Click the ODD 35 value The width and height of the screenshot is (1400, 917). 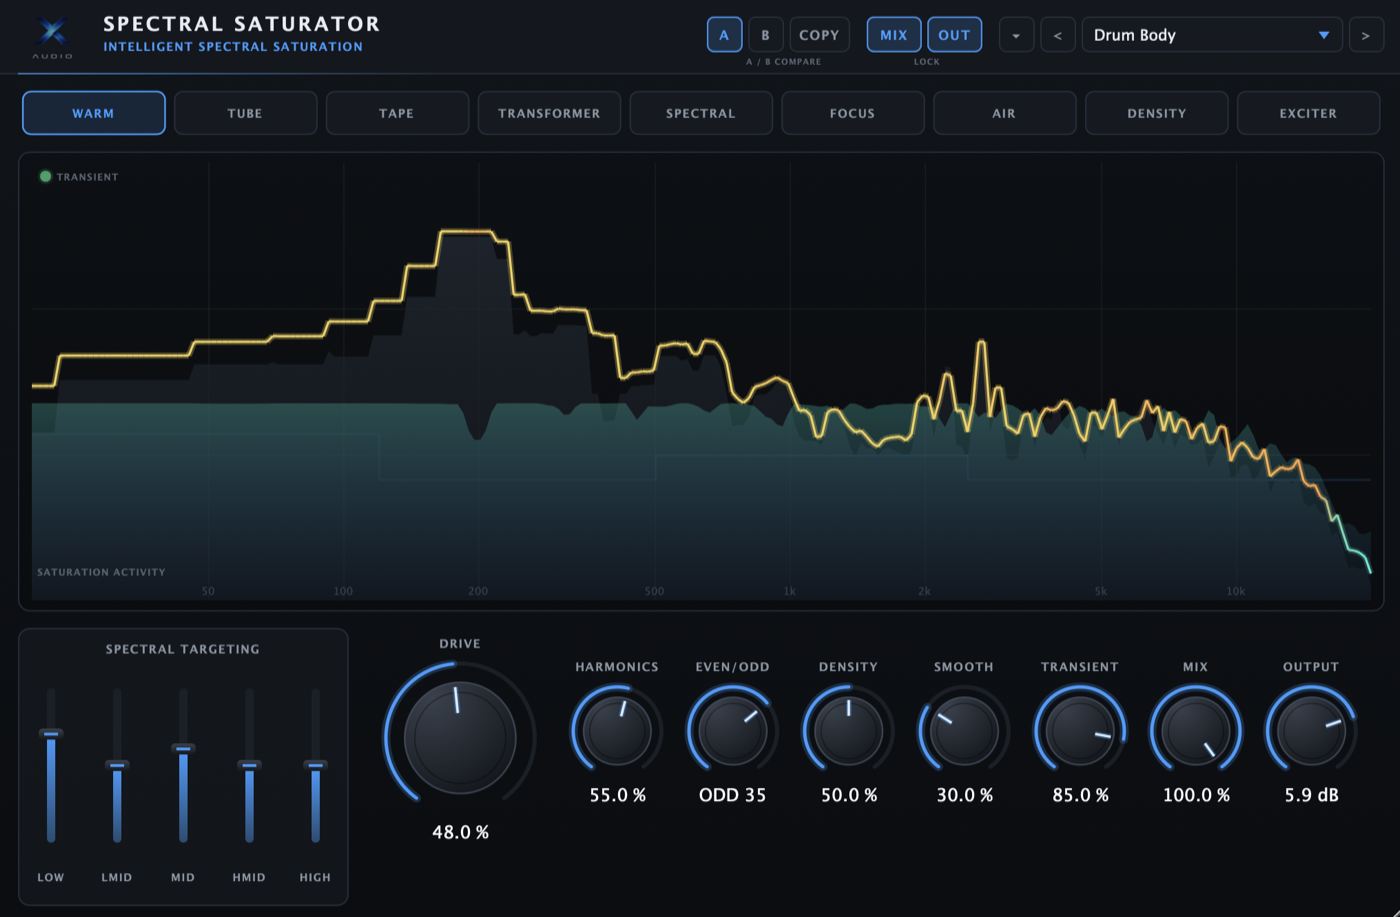(x=733, y=795)
